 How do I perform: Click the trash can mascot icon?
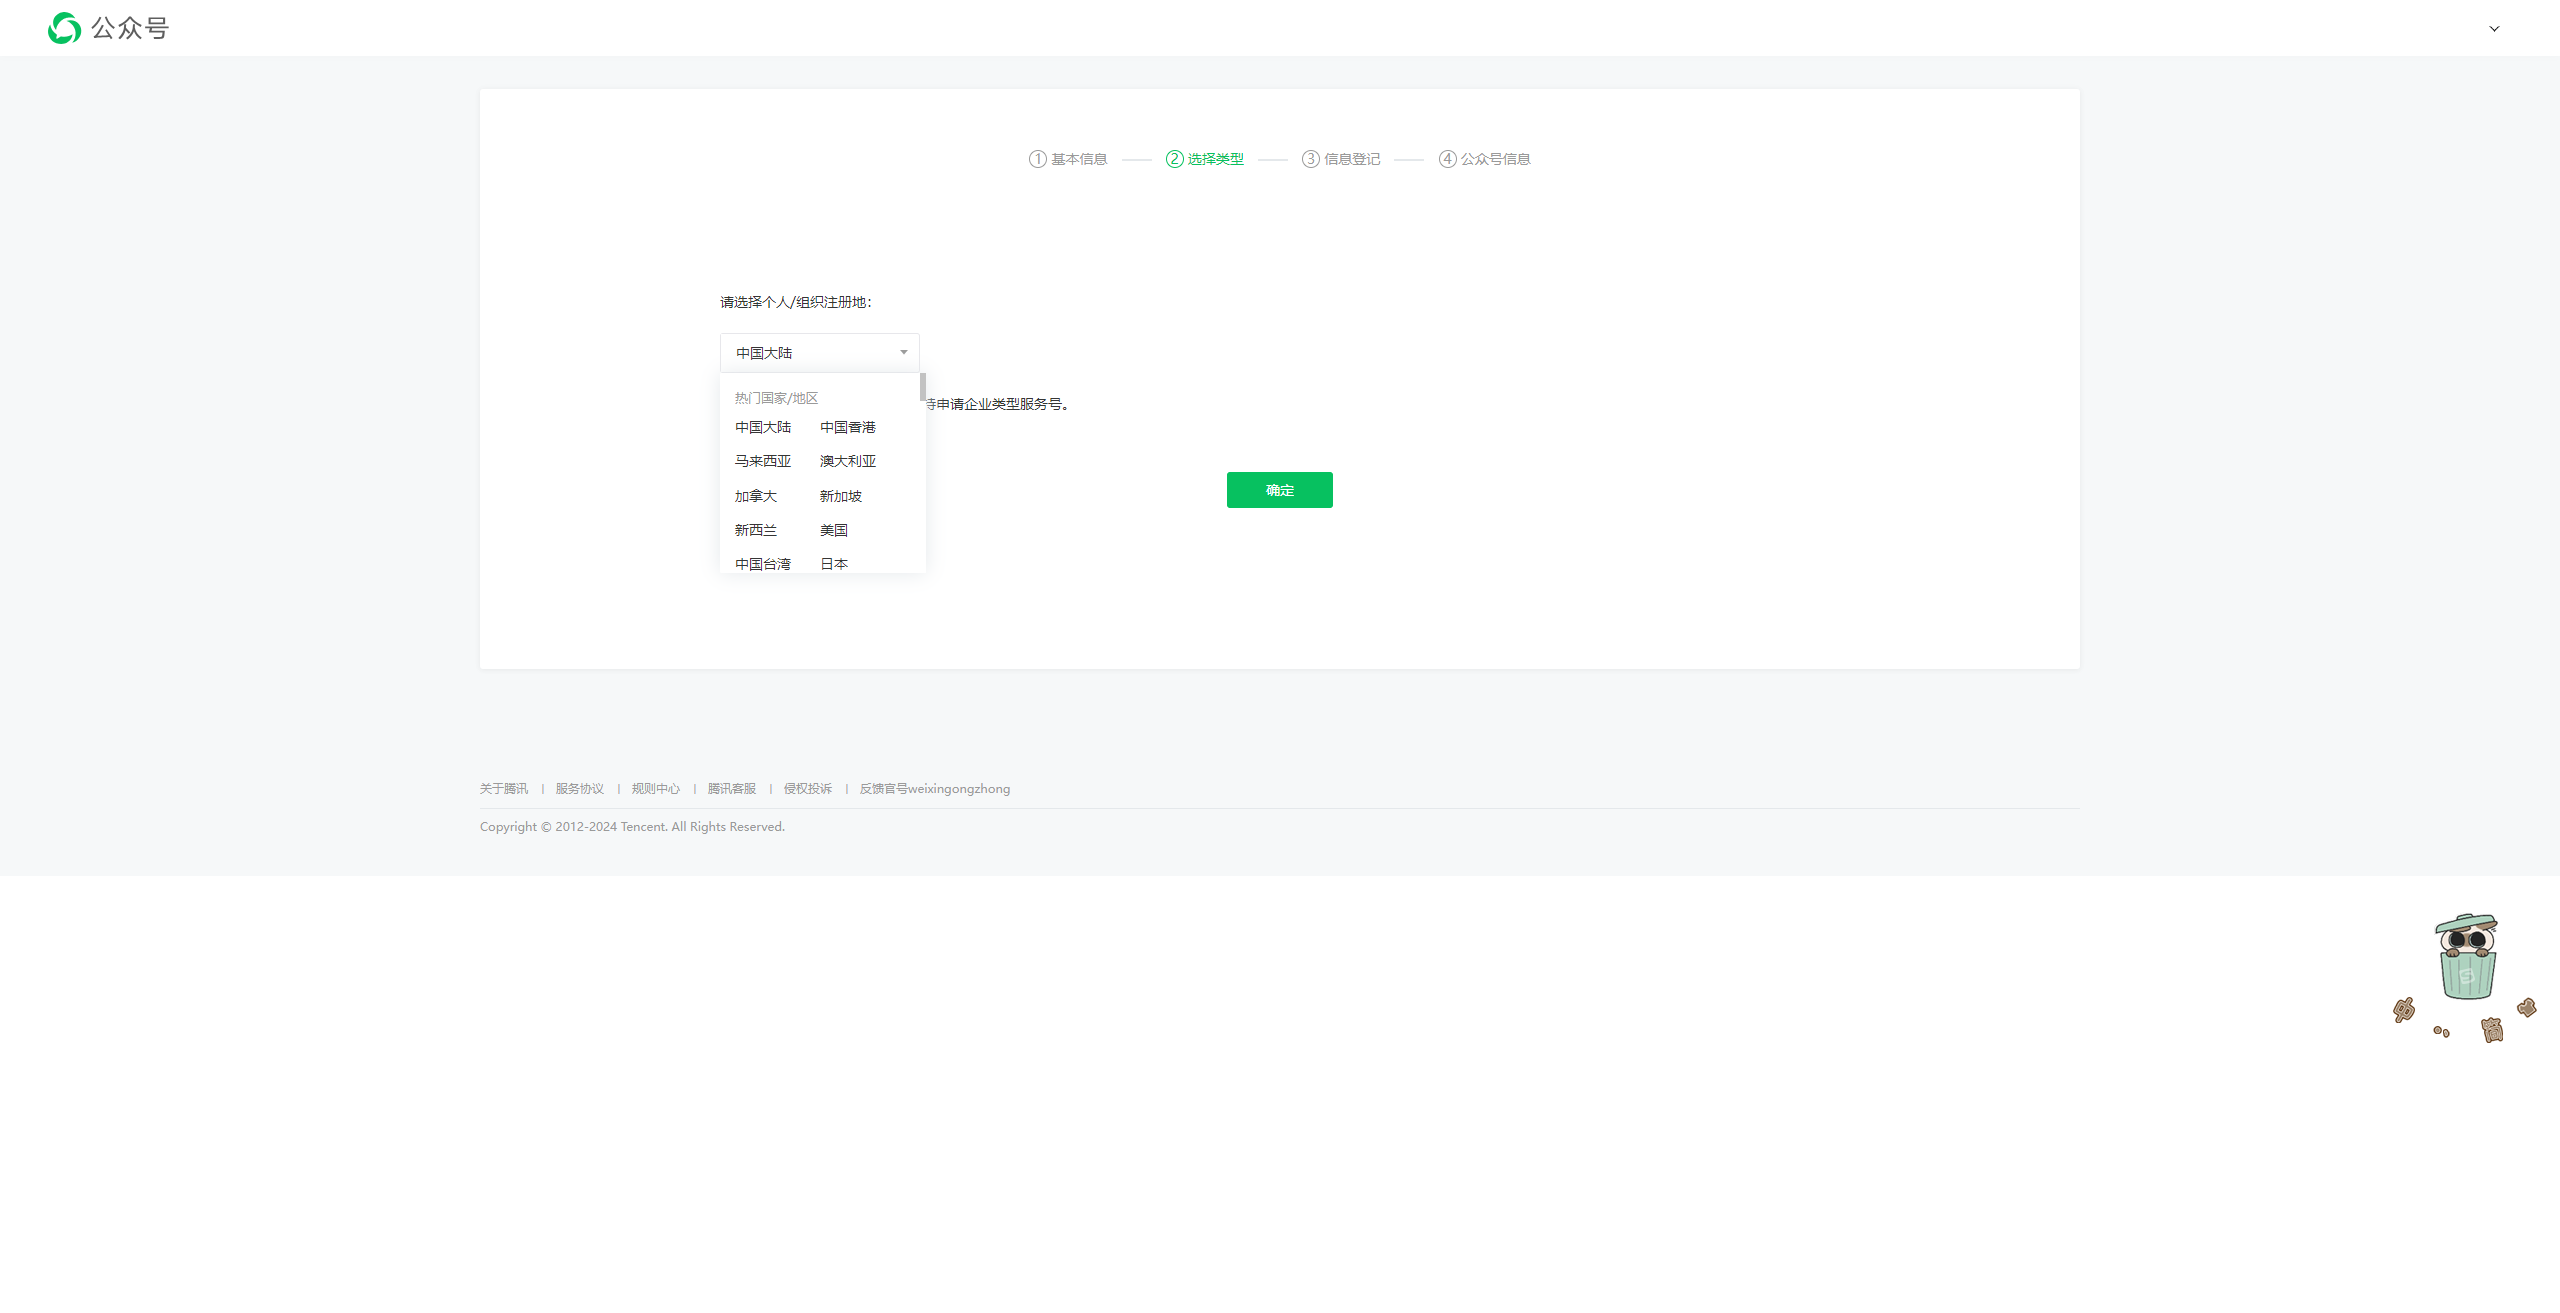click(x=2467, y=958)
